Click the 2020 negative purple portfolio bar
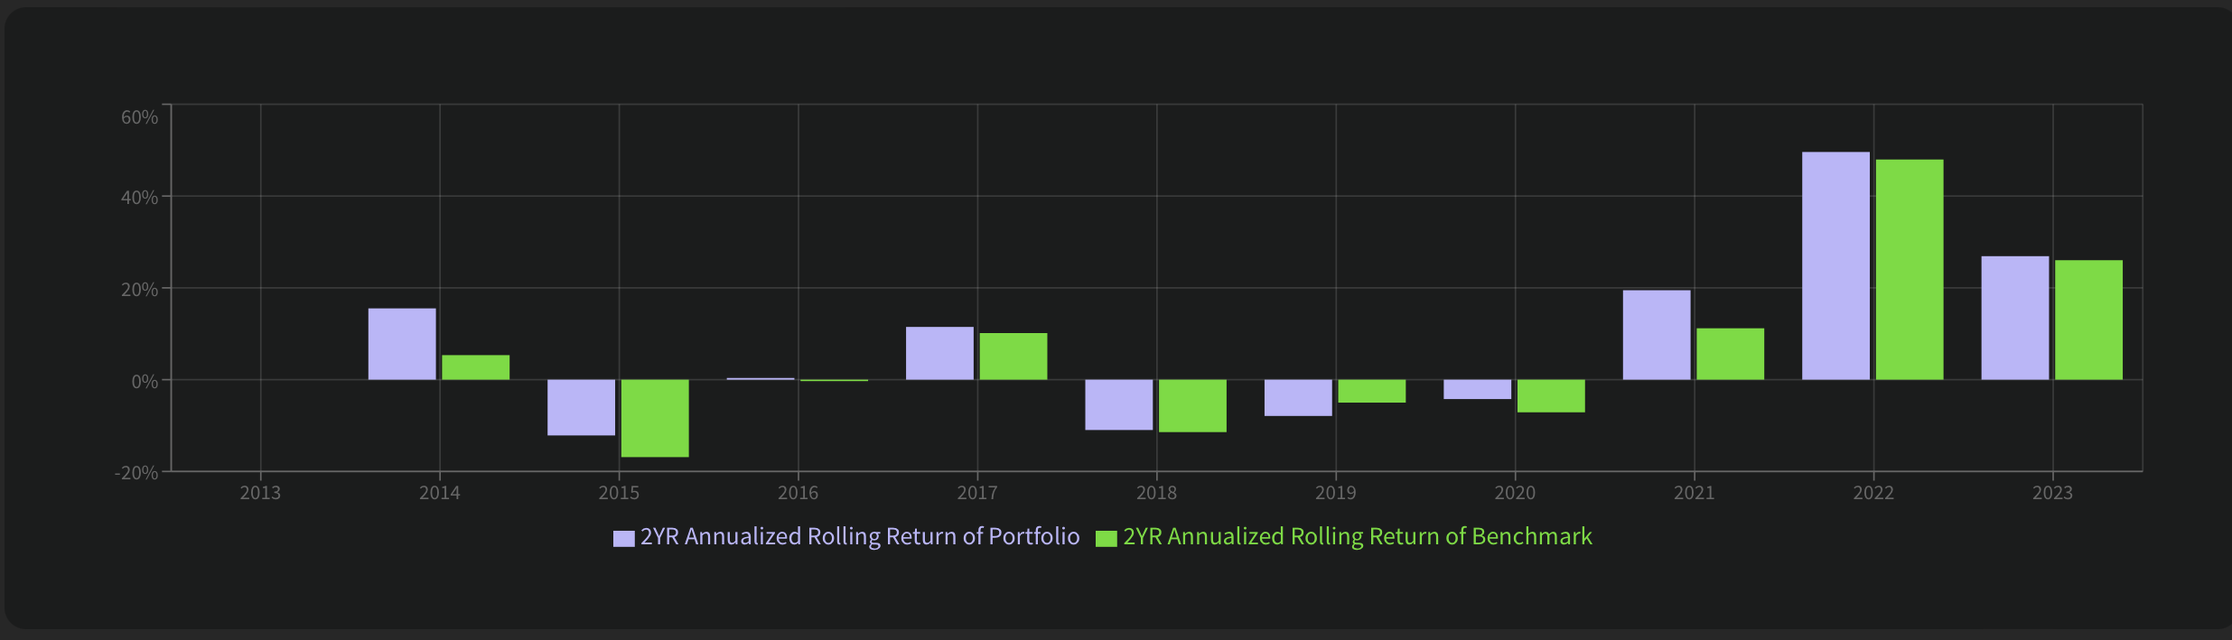The height and width of the screenshot is (640, 2232). [1477, 389]
